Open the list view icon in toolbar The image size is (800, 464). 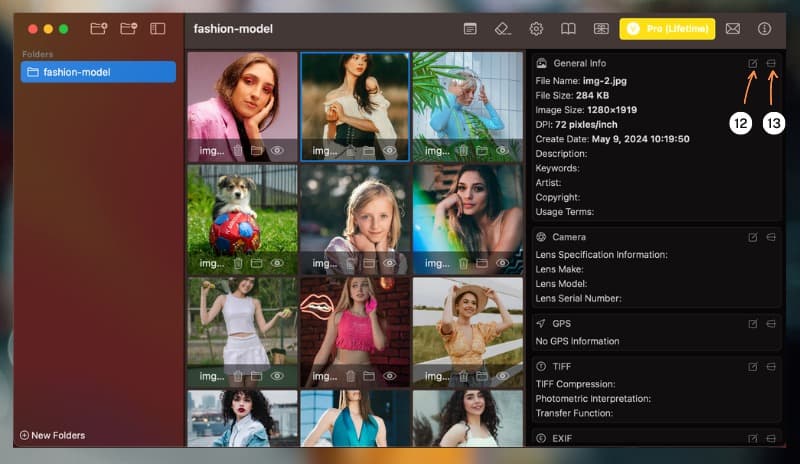(x=470, y=29)
